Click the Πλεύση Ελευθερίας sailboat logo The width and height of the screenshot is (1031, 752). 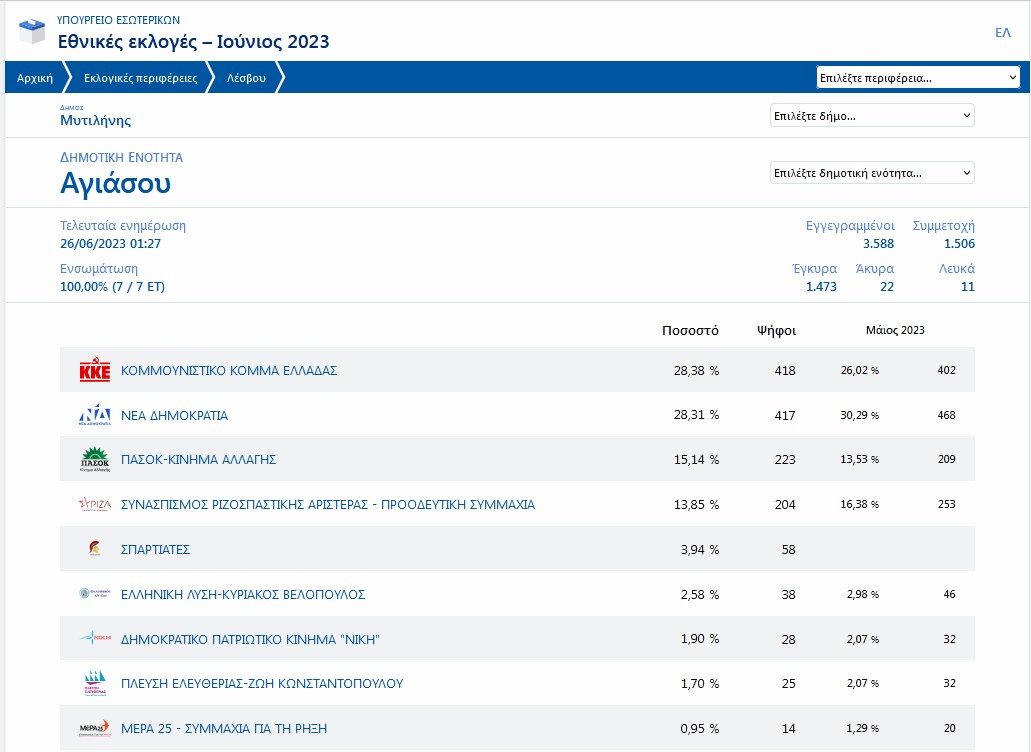94,684
